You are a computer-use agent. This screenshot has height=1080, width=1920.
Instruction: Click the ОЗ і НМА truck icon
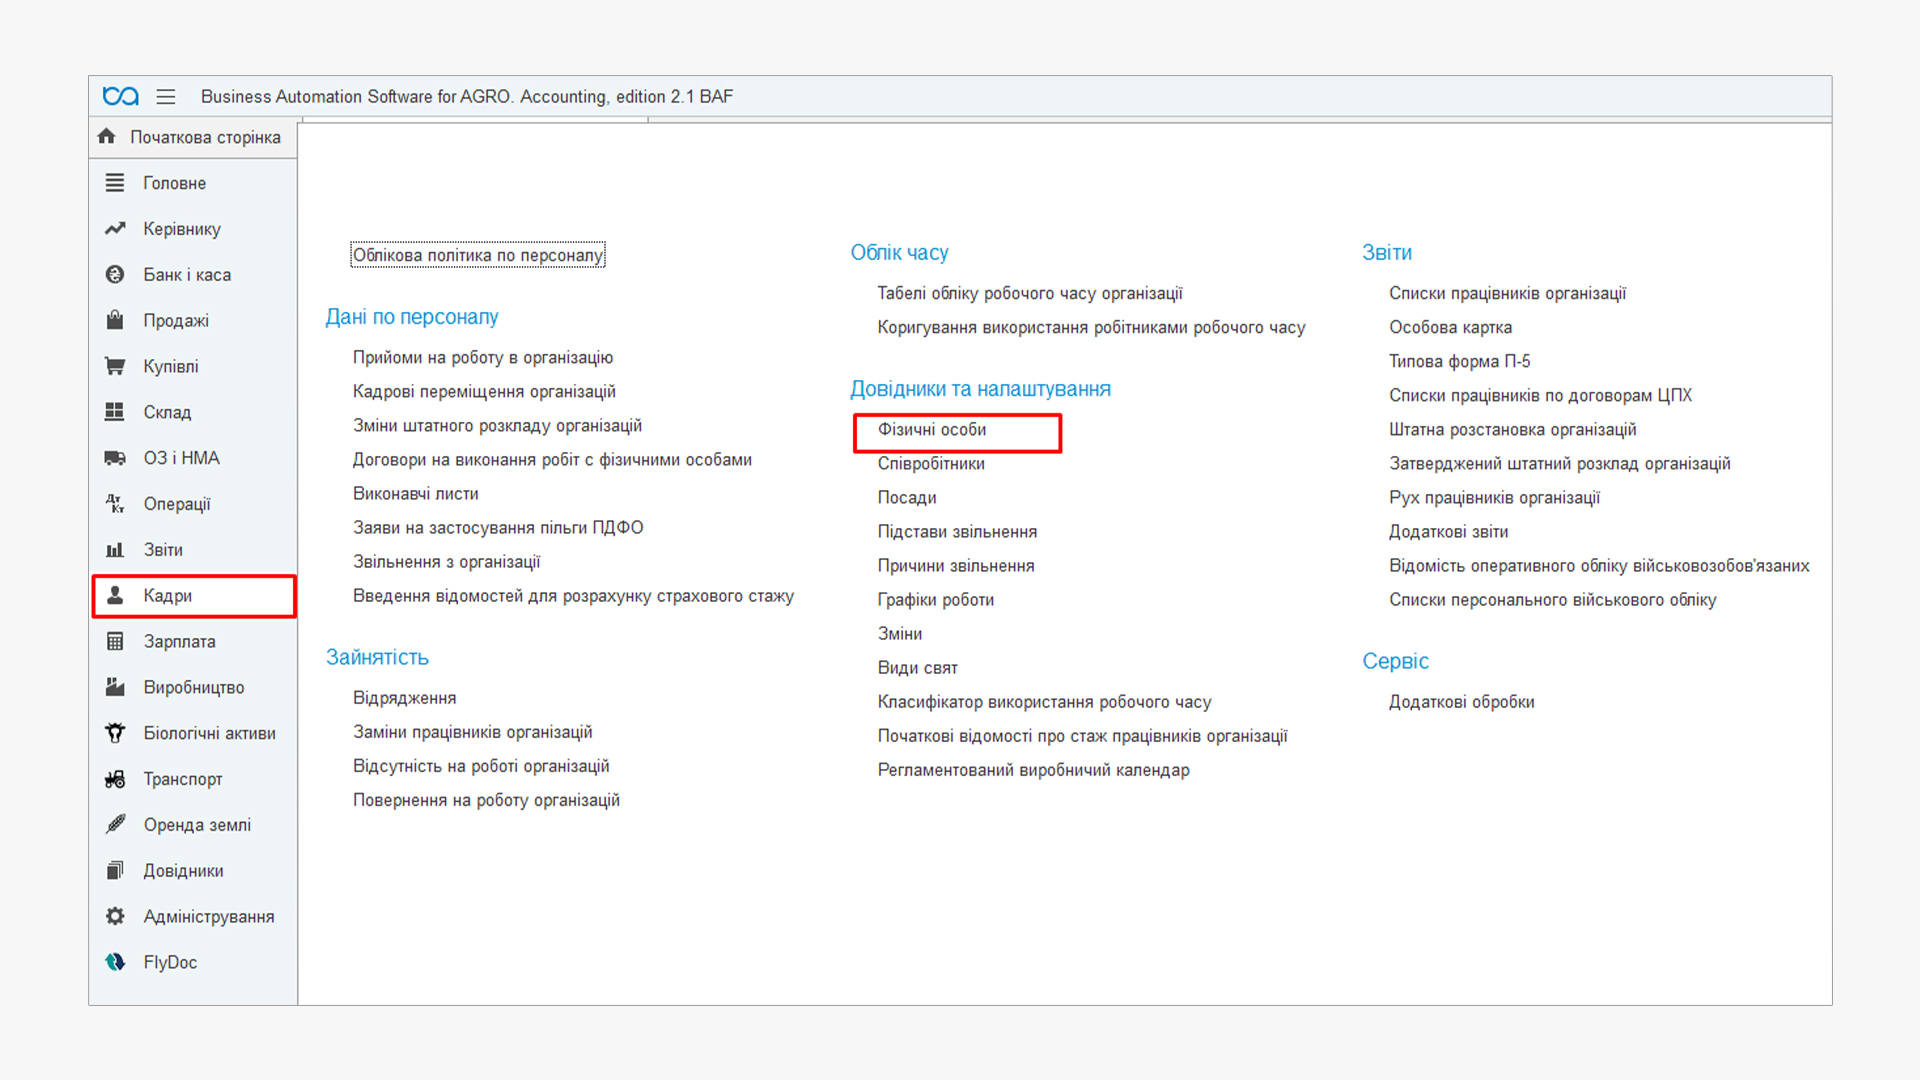[x=115, y=458]
